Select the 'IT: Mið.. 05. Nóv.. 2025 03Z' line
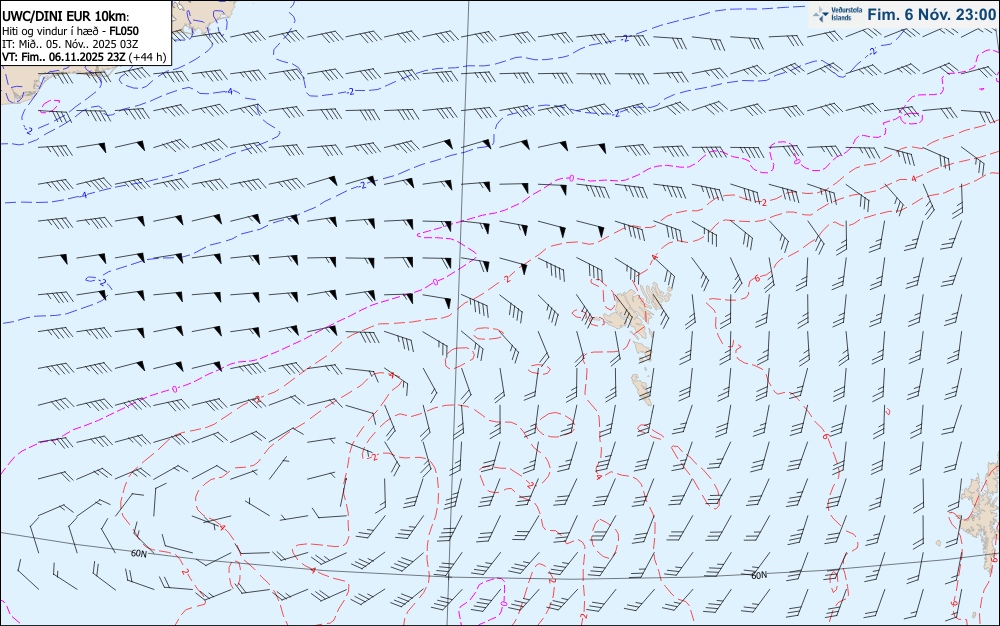Viewport: 1000px width, 626px height. pyautogui.click(x=70, y=44)
